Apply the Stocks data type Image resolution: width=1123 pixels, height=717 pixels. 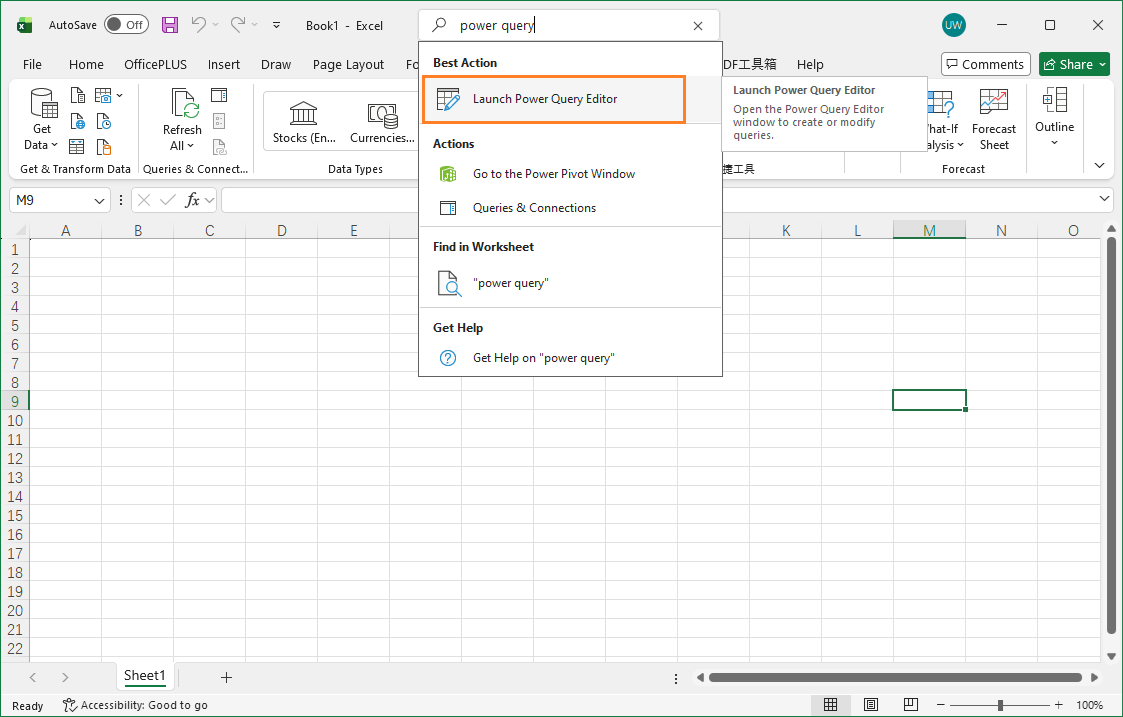(305, 120)
